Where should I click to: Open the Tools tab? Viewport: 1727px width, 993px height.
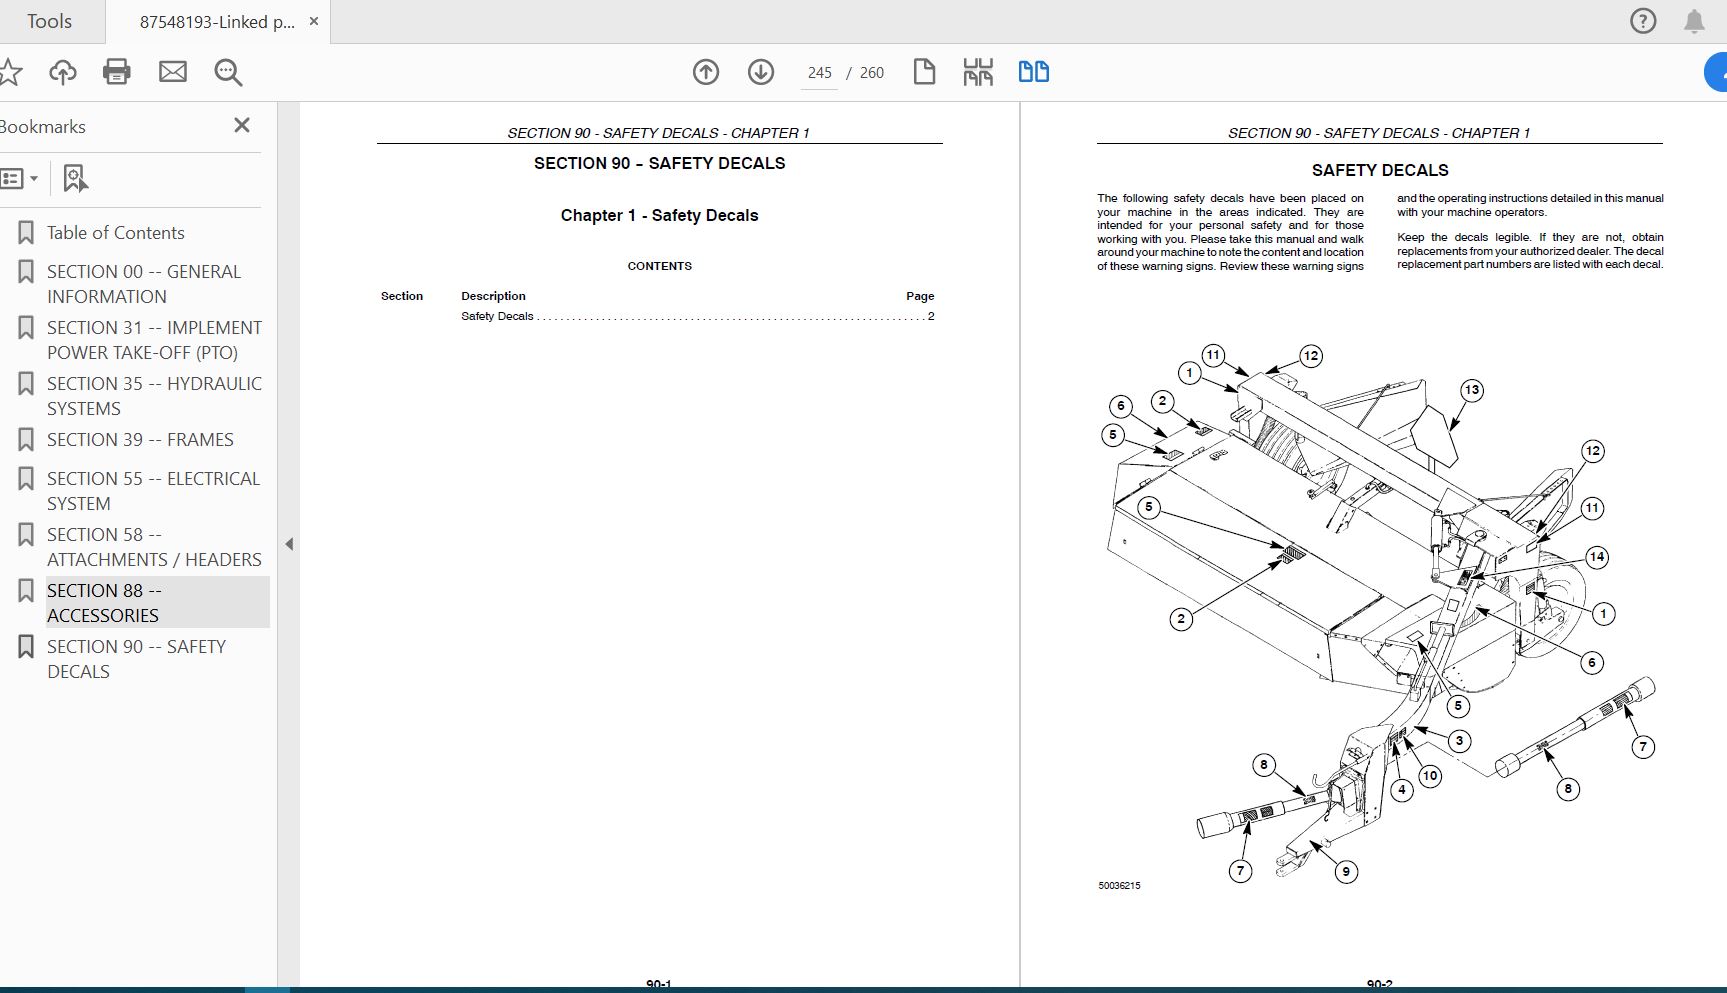click(49, 21)
